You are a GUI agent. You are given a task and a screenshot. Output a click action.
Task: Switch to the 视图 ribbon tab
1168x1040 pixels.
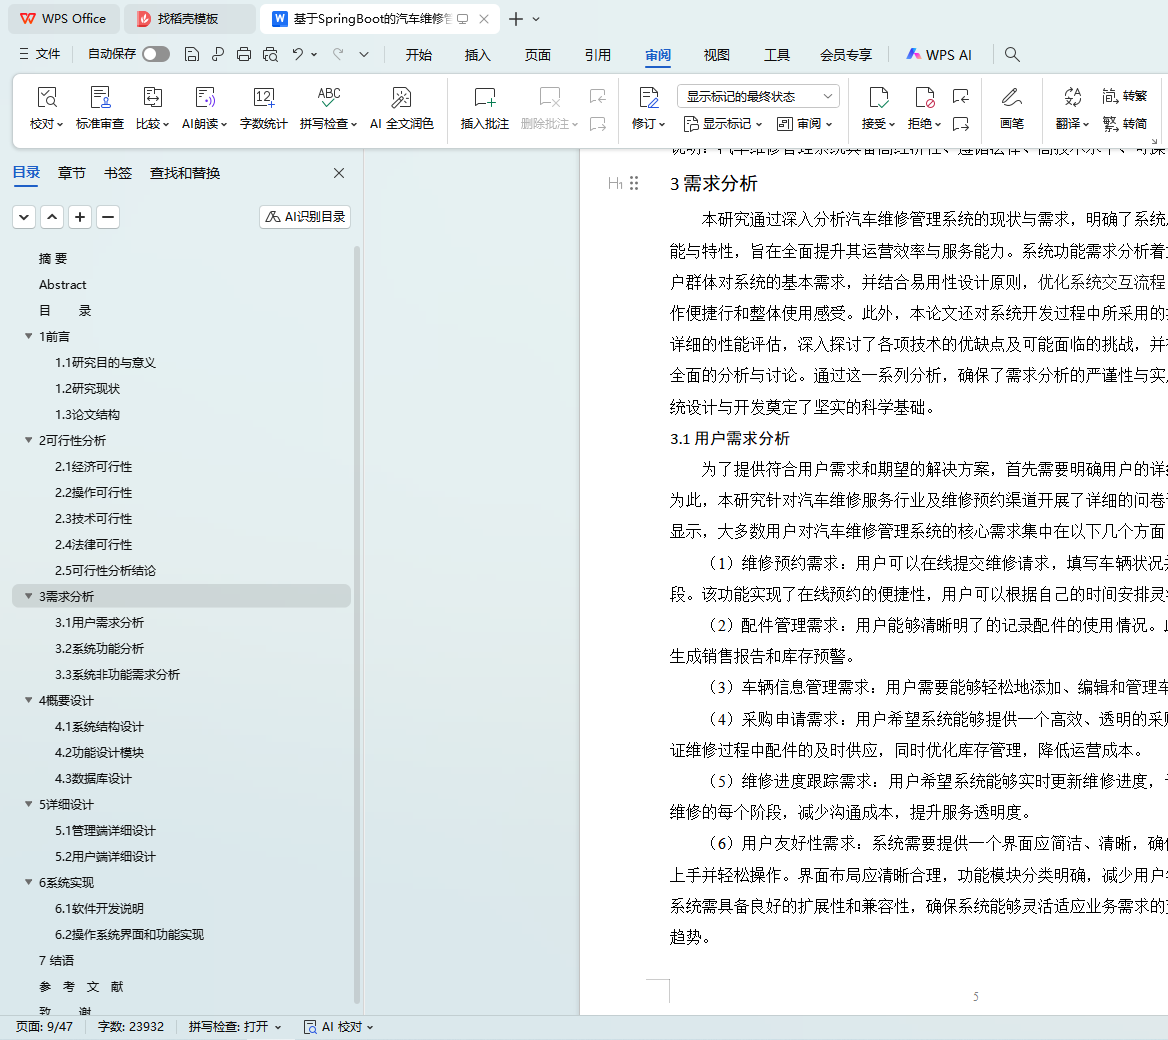[716, 55]
